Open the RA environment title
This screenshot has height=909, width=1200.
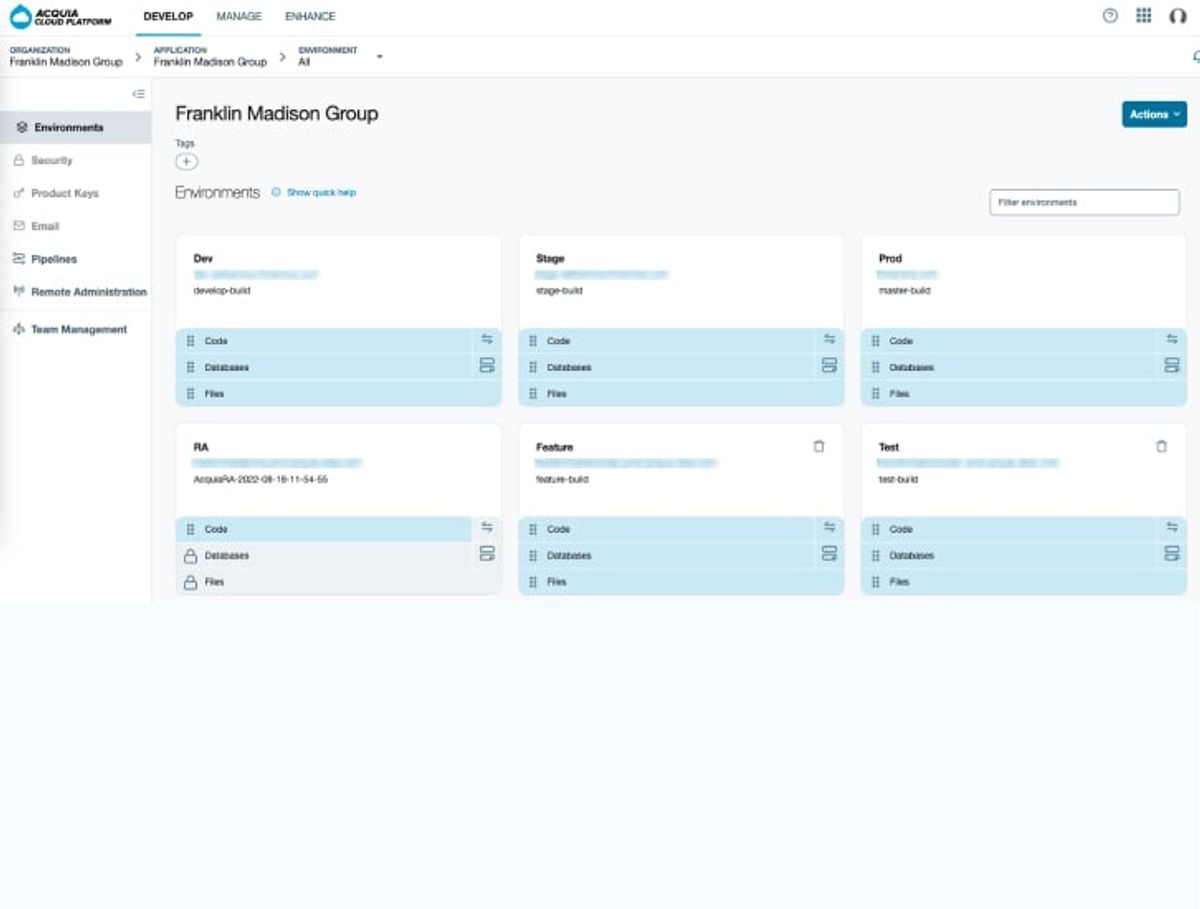(x=200, y=447)
